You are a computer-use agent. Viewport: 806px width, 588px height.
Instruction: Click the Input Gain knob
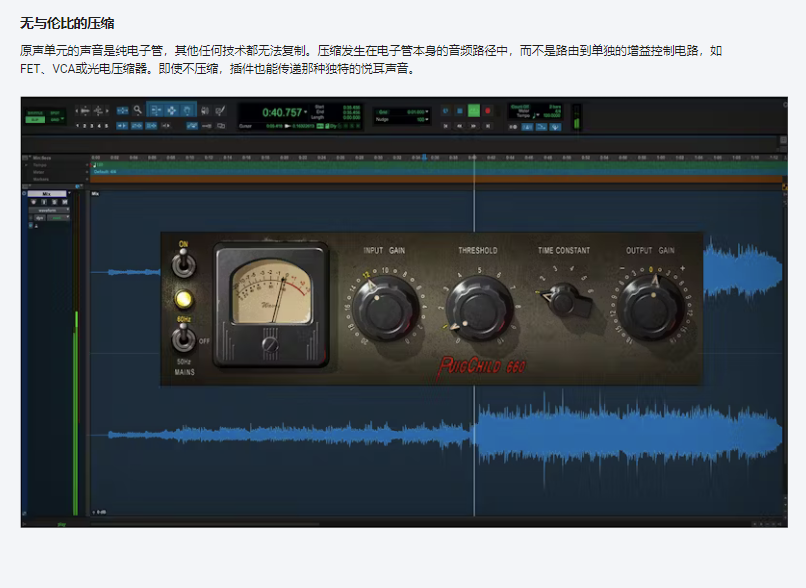point(385,309)
